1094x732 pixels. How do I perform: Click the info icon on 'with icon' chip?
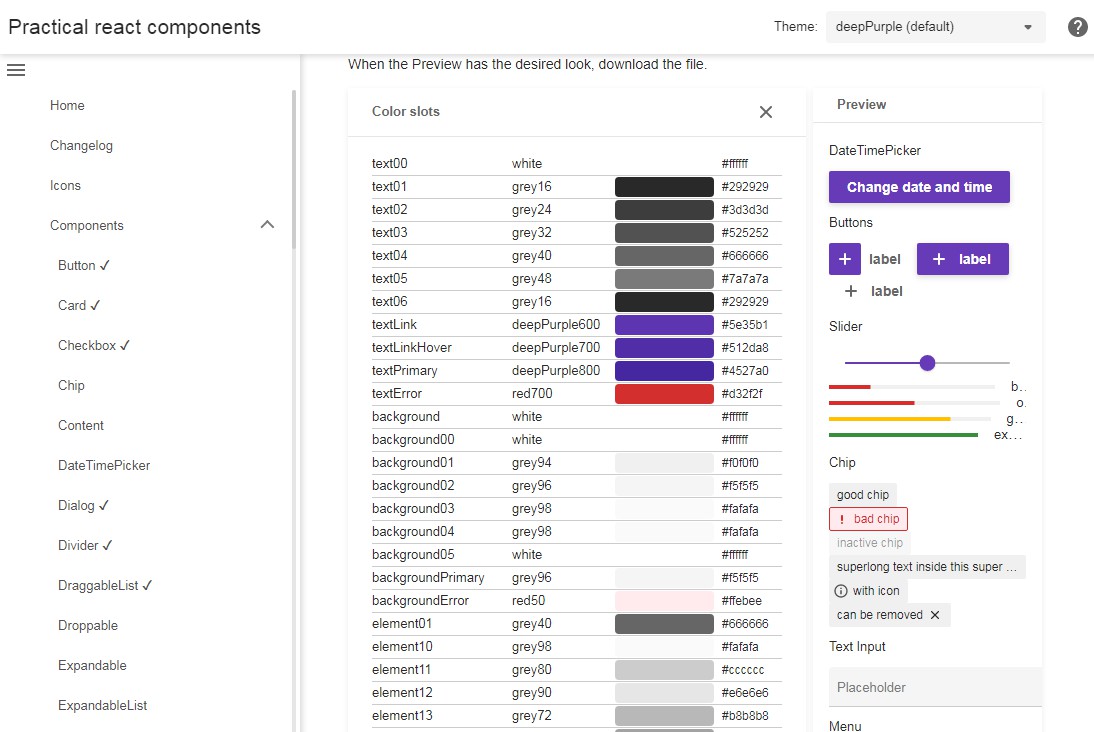coord(841,591)
